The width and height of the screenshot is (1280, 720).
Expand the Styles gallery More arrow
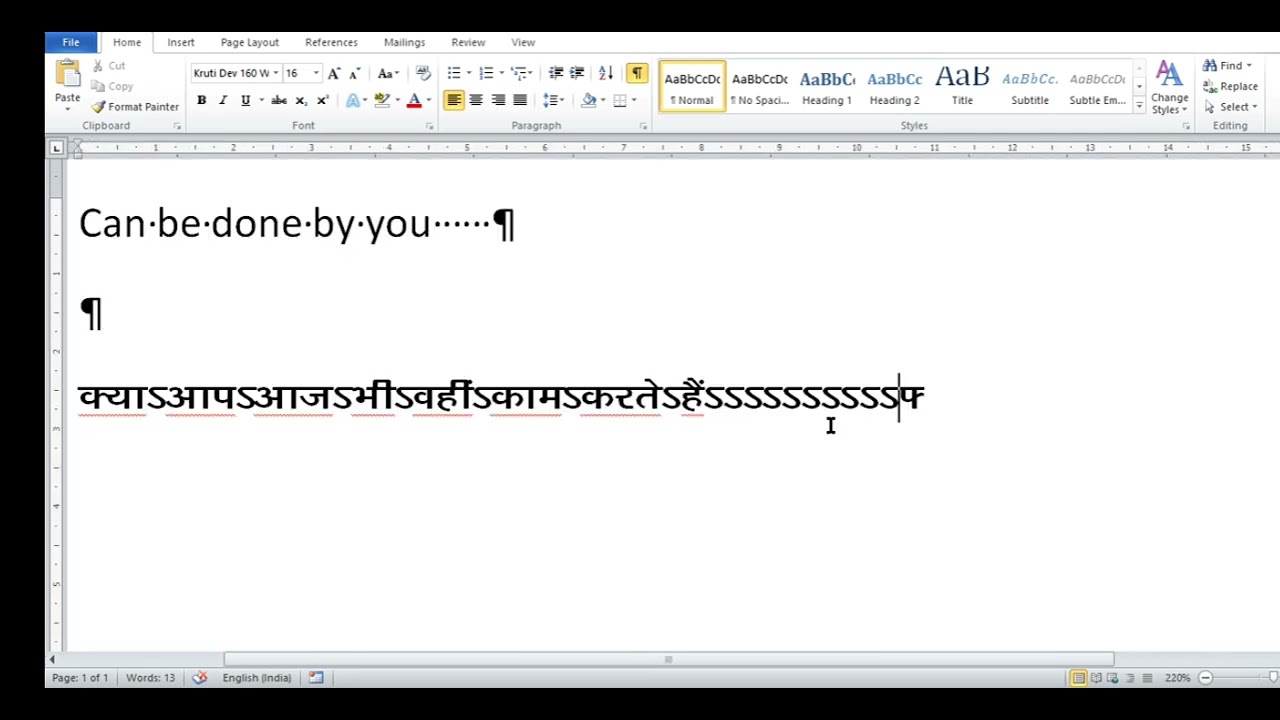1139,105
